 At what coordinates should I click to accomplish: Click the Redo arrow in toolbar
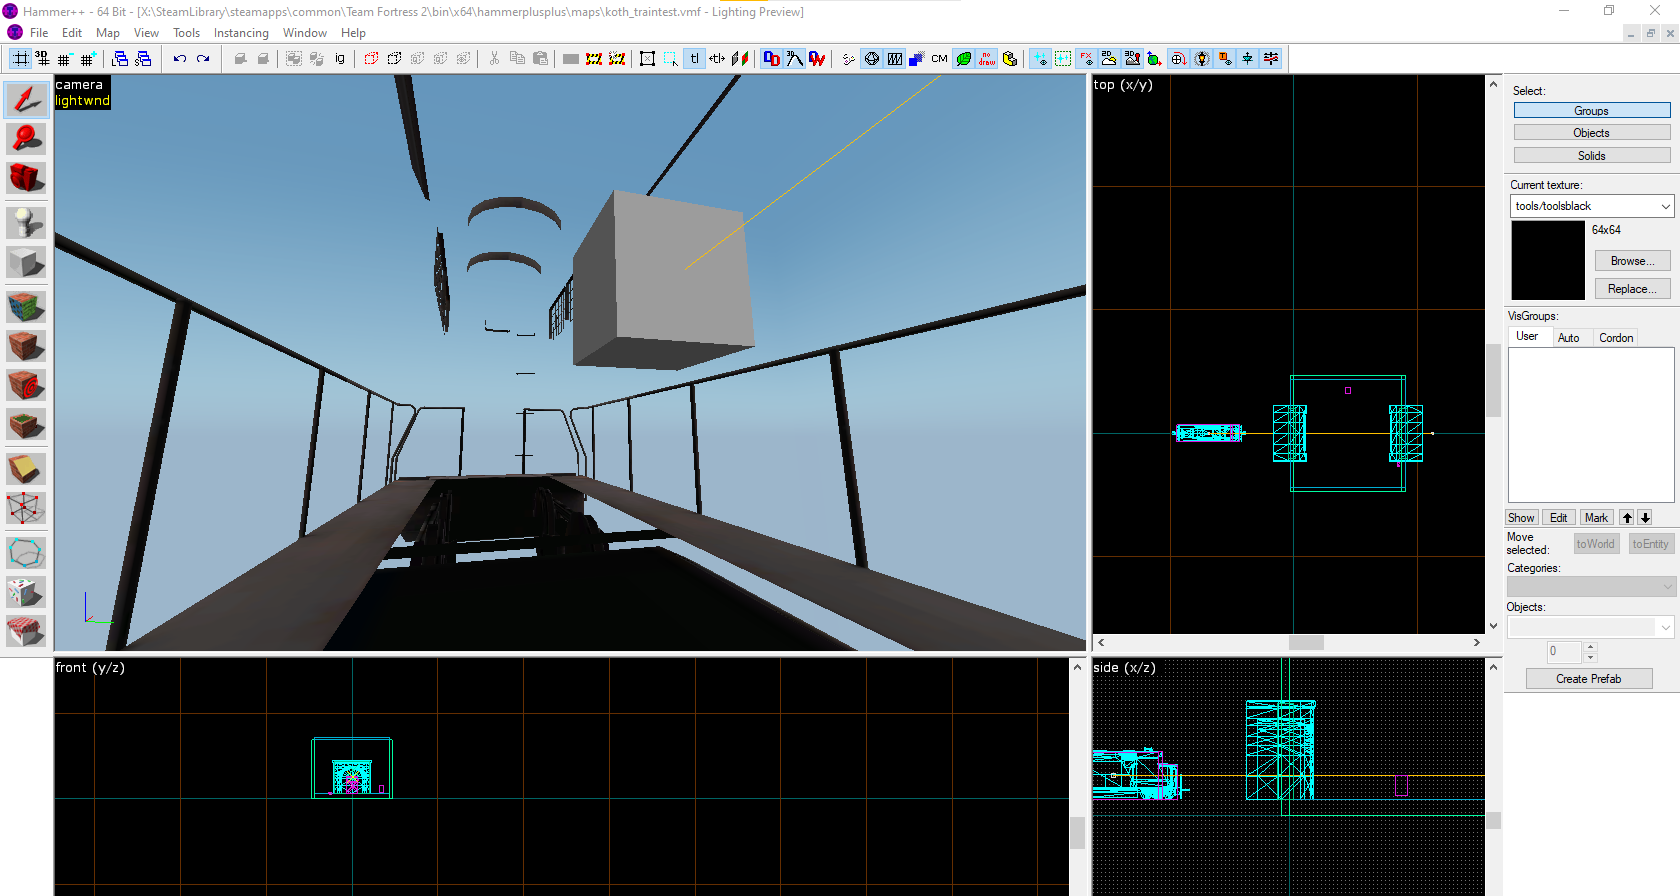[x=203, y=59]
